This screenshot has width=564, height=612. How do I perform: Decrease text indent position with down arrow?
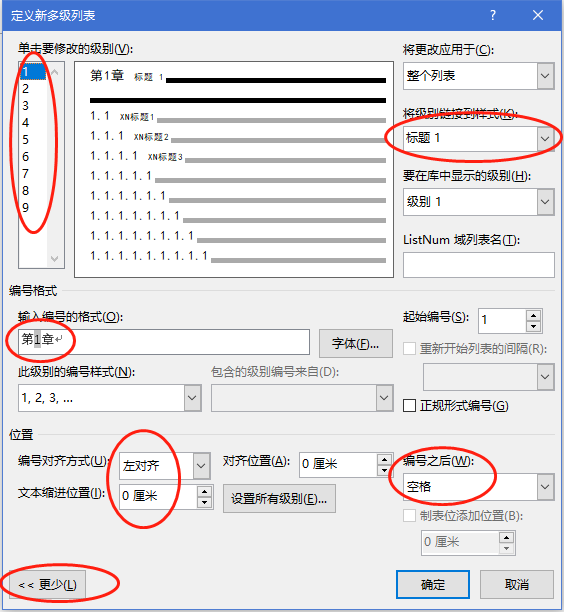[205, 502]
